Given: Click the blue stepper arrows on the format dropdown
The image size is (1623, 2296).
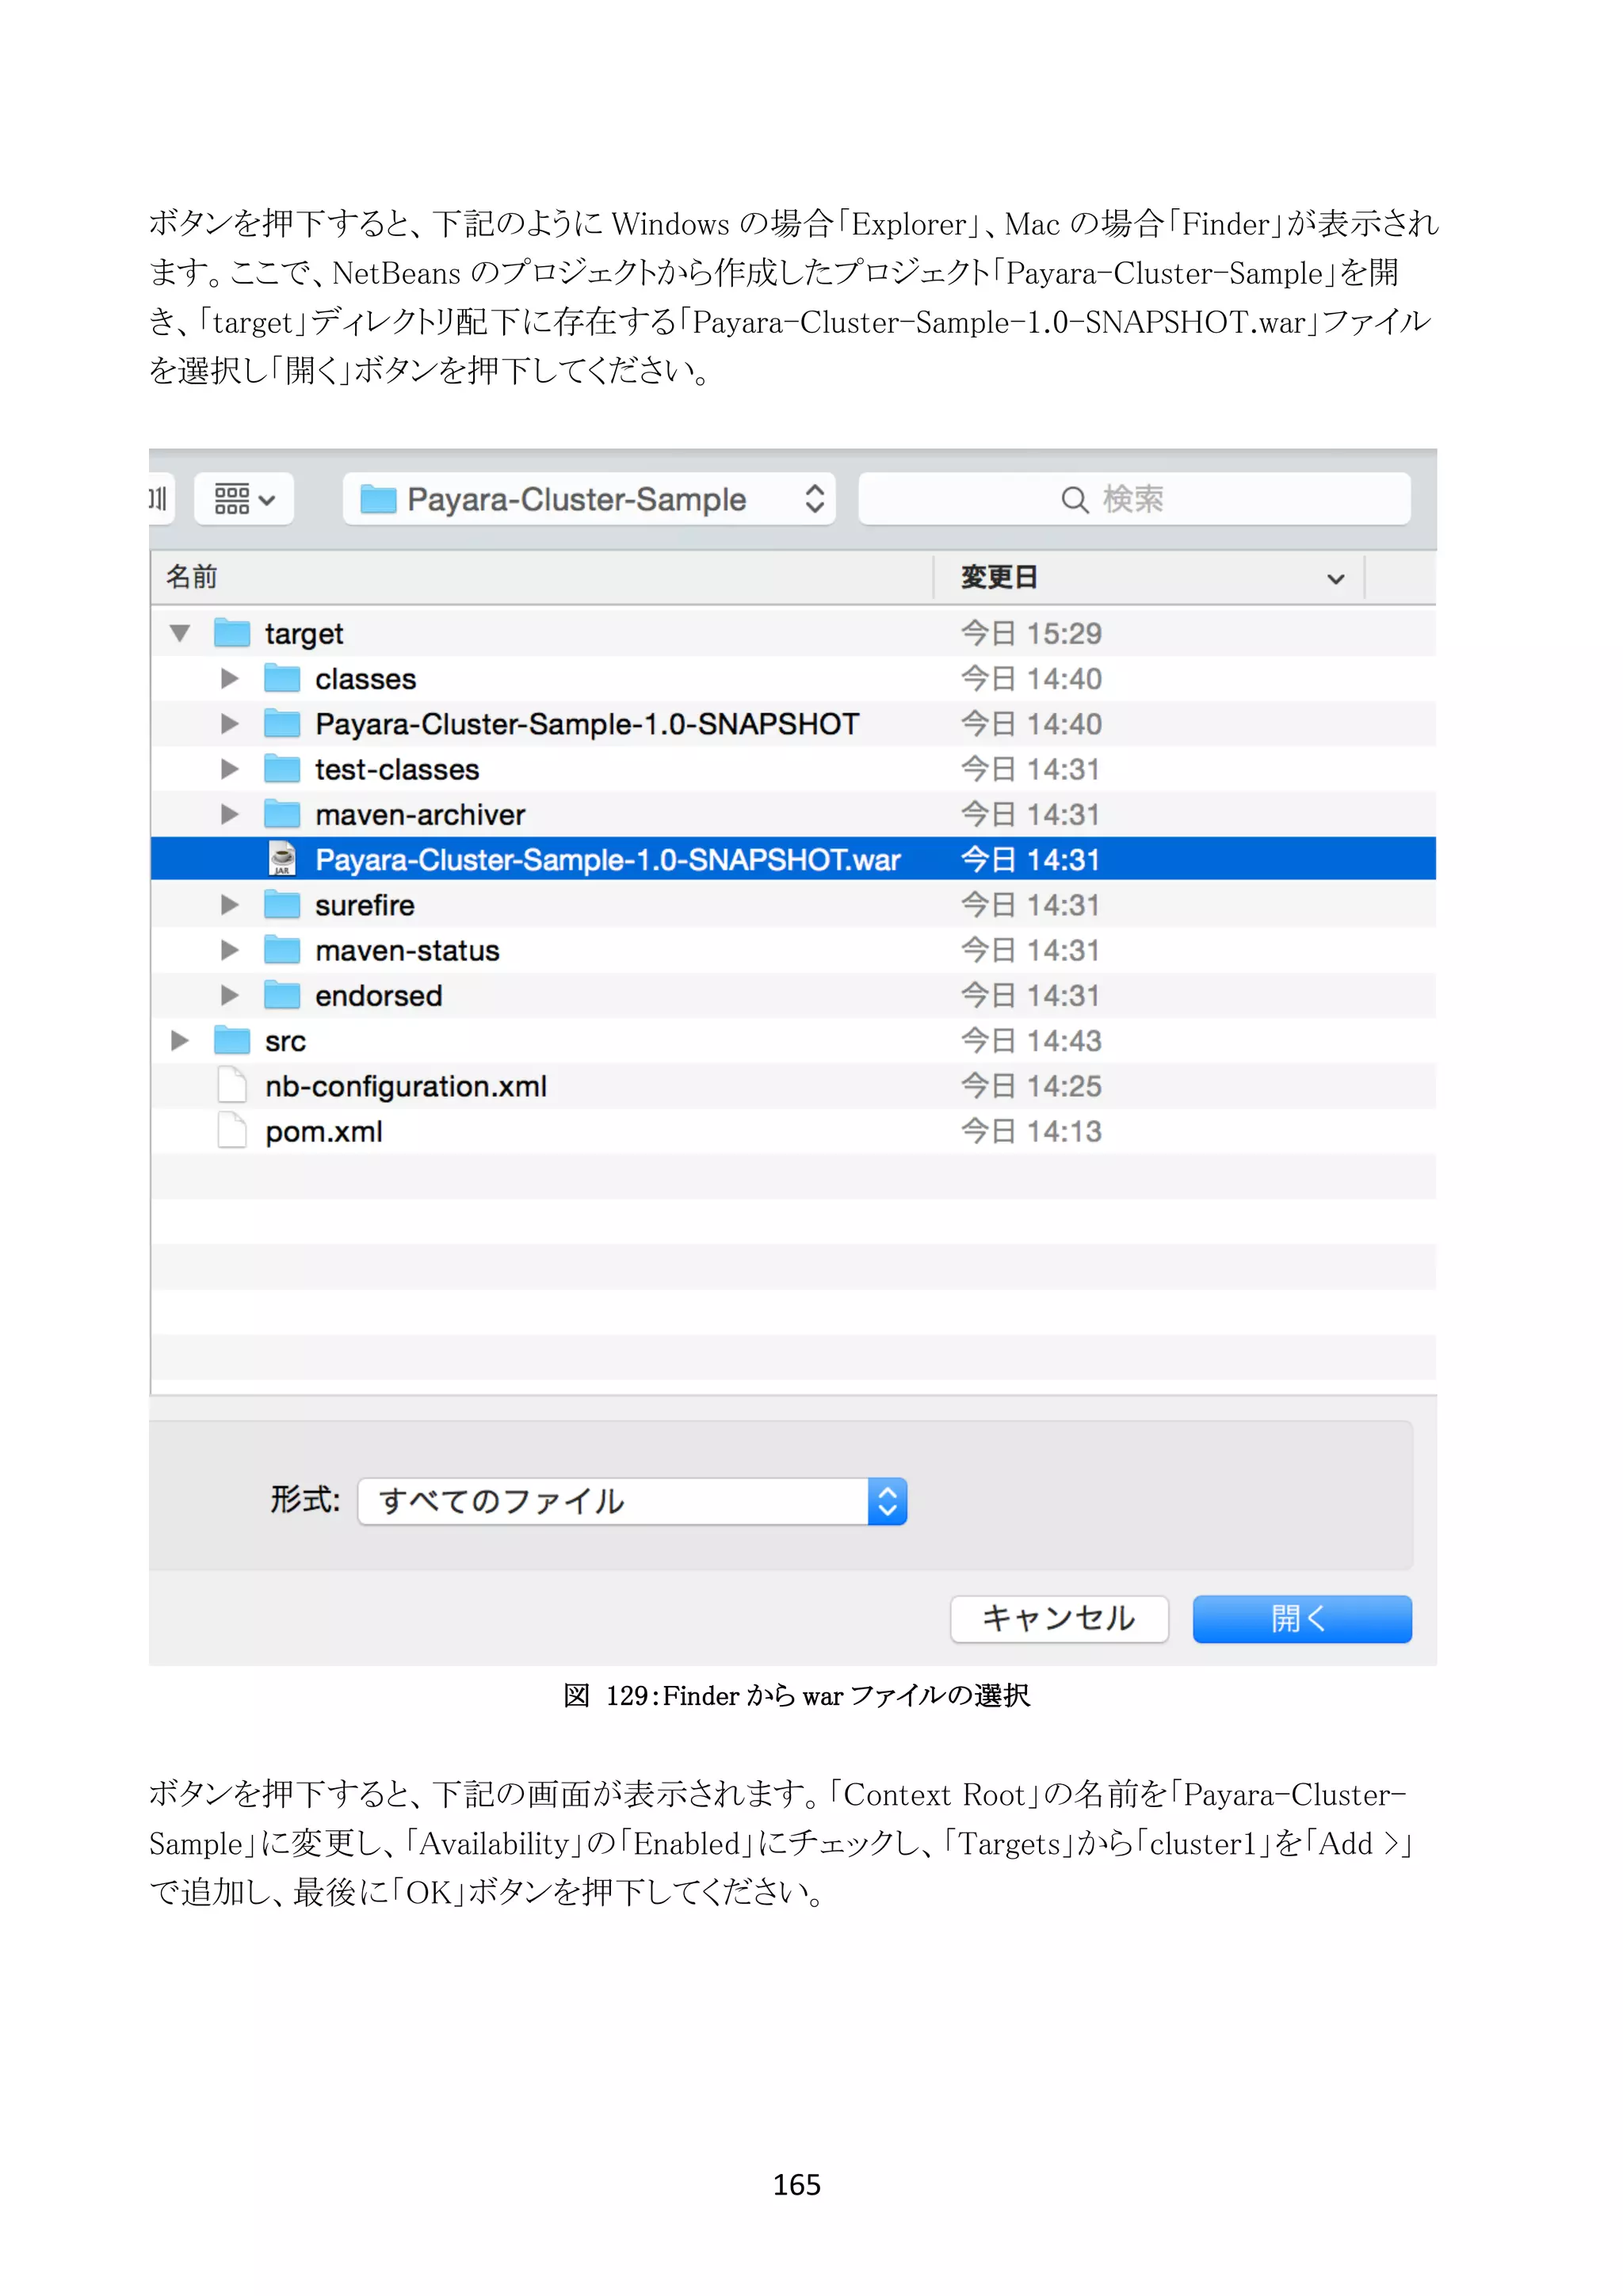Looking at the screenshot, I should tap(887, 1501).
